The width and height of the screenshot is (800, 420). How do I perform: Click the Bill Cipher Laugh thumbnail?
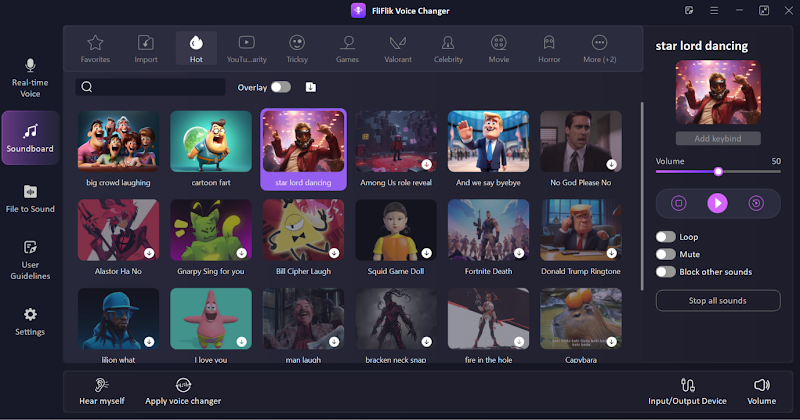point(304,230)
